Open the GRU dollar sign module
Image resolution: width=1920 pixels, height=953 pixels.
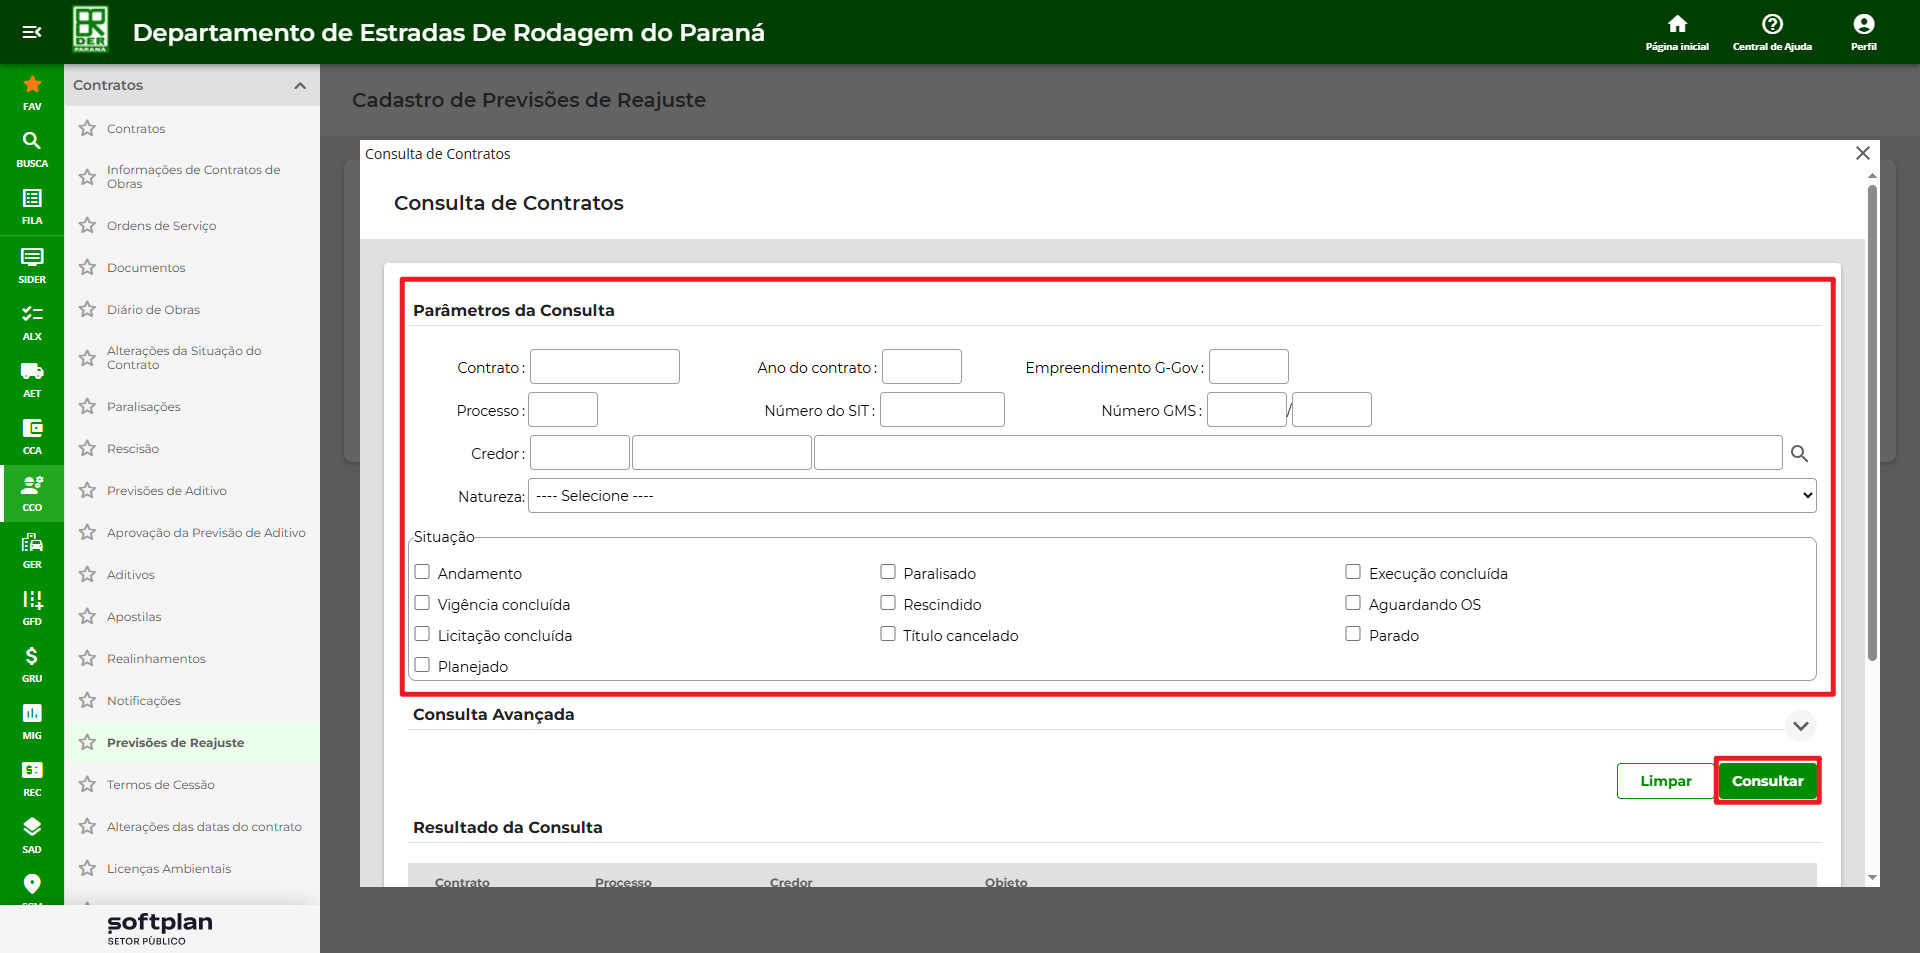click(32, 658)
